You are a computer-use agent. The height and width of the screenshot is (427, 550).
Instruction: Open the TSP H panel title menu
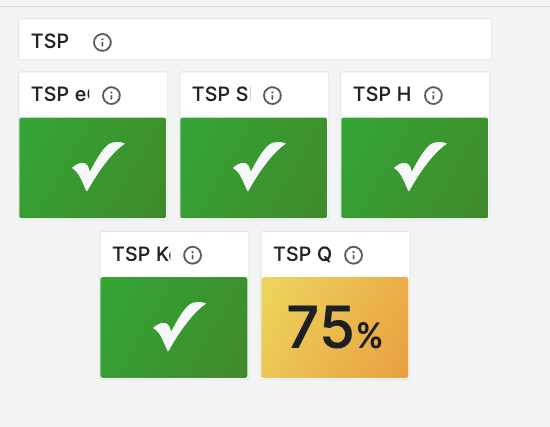point(382,94)
